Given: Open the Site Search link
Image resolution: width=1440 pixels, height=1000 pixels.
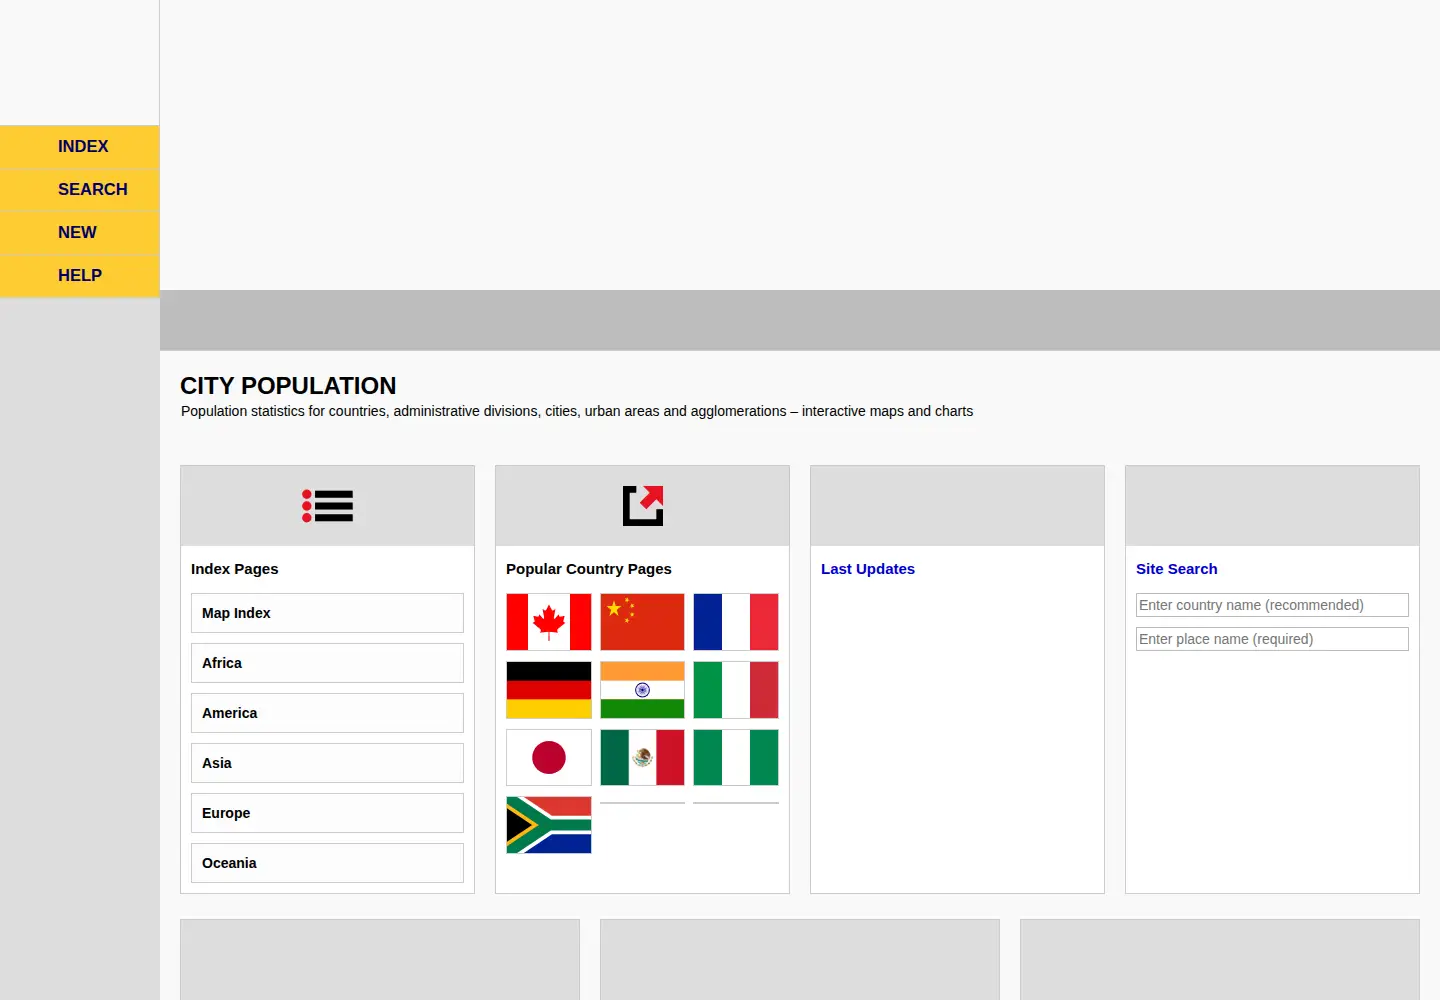Looking at the screenshot, I should click(1177, 569).
